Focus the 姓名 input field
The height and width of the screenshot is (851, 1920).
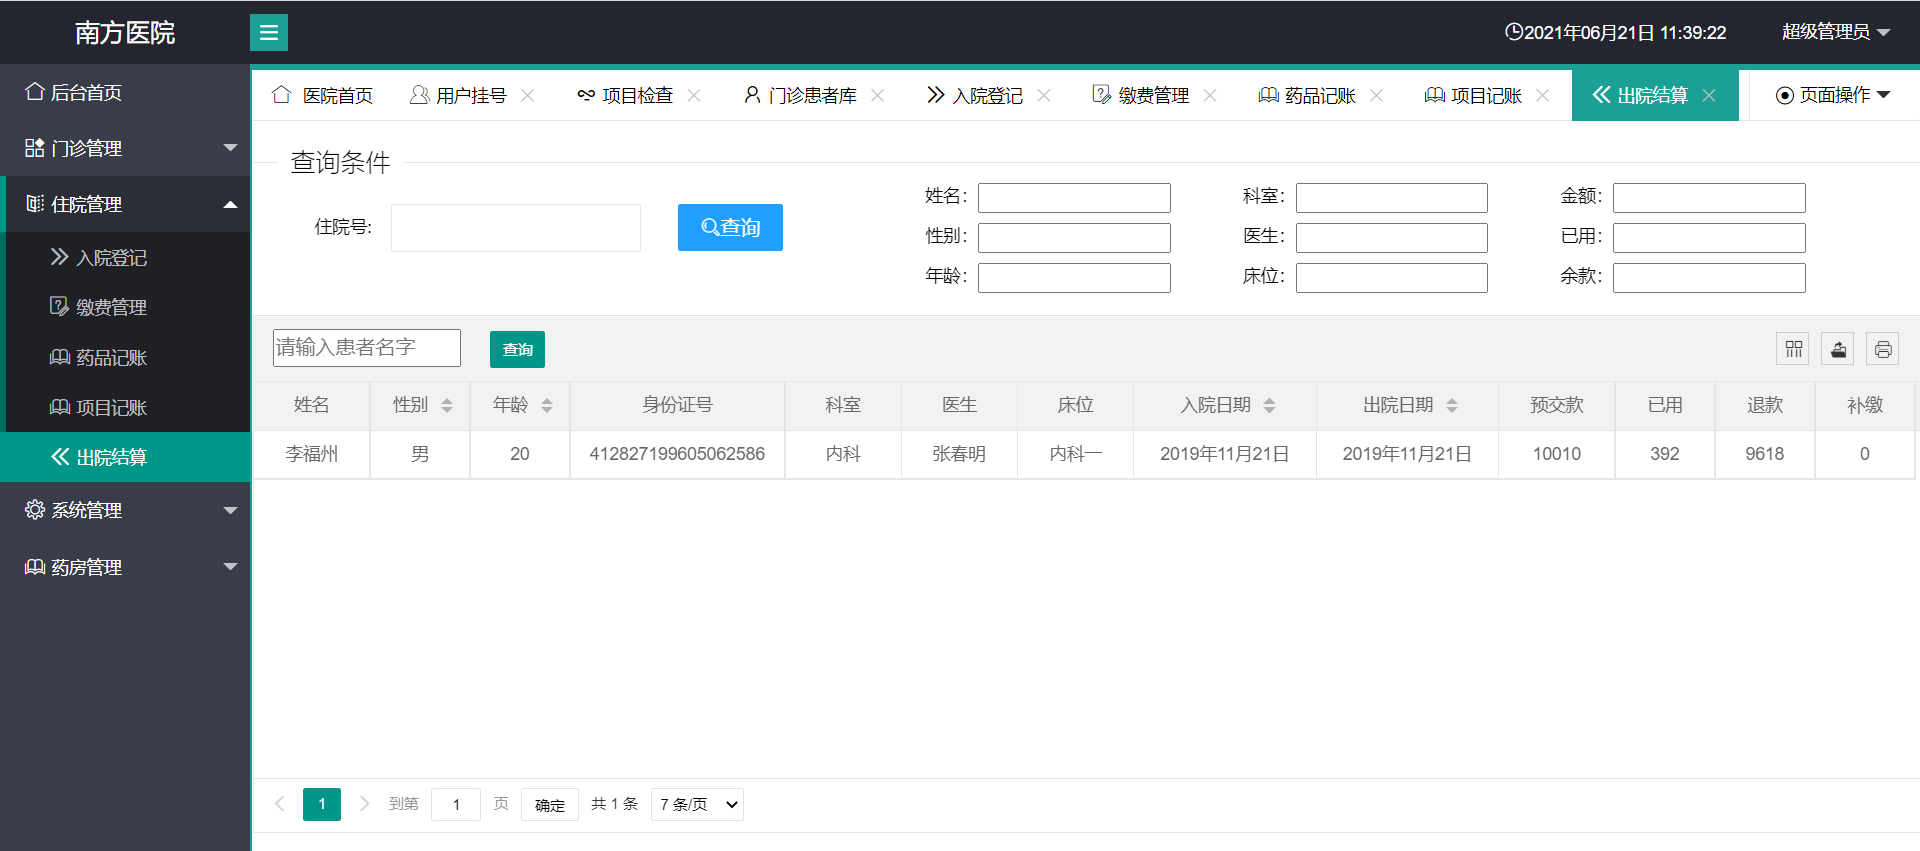click(1074, 198)
